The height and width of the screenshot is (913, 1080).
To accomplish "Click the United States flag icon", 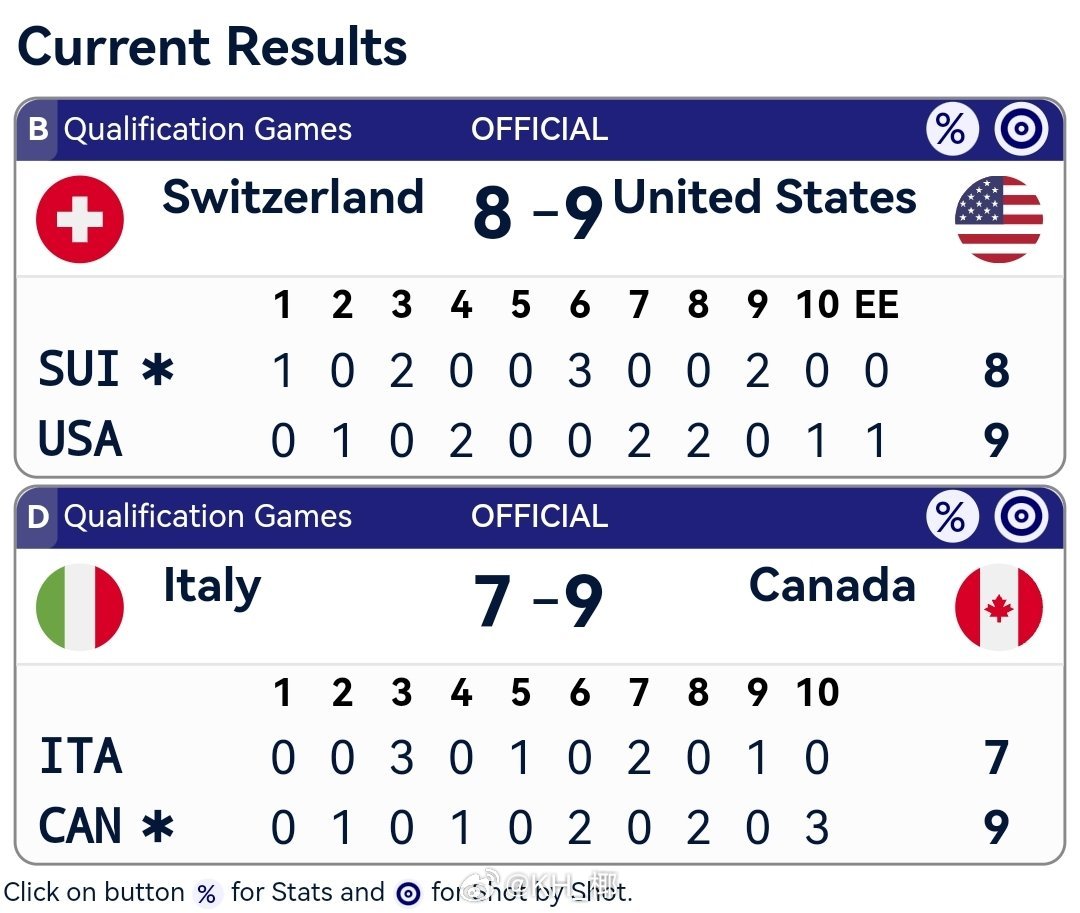I will [x=999, y=219].
